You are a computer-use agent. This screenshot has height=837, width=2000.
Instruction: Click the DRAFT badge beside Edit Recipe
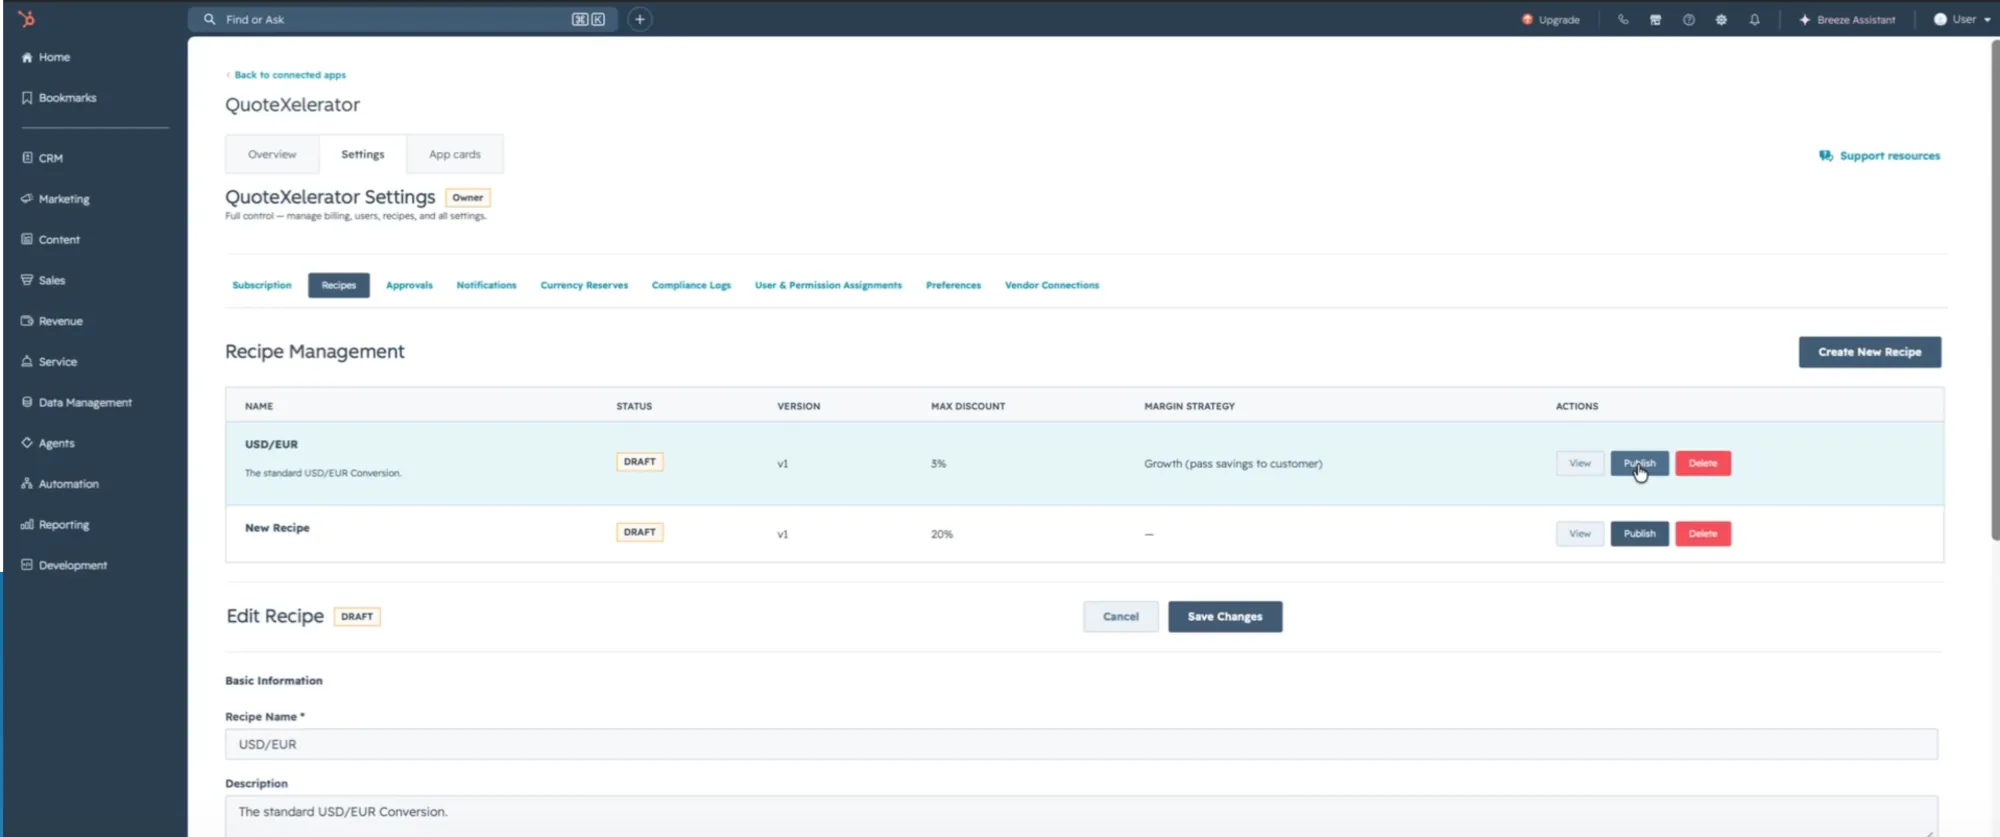coord(357,617)
